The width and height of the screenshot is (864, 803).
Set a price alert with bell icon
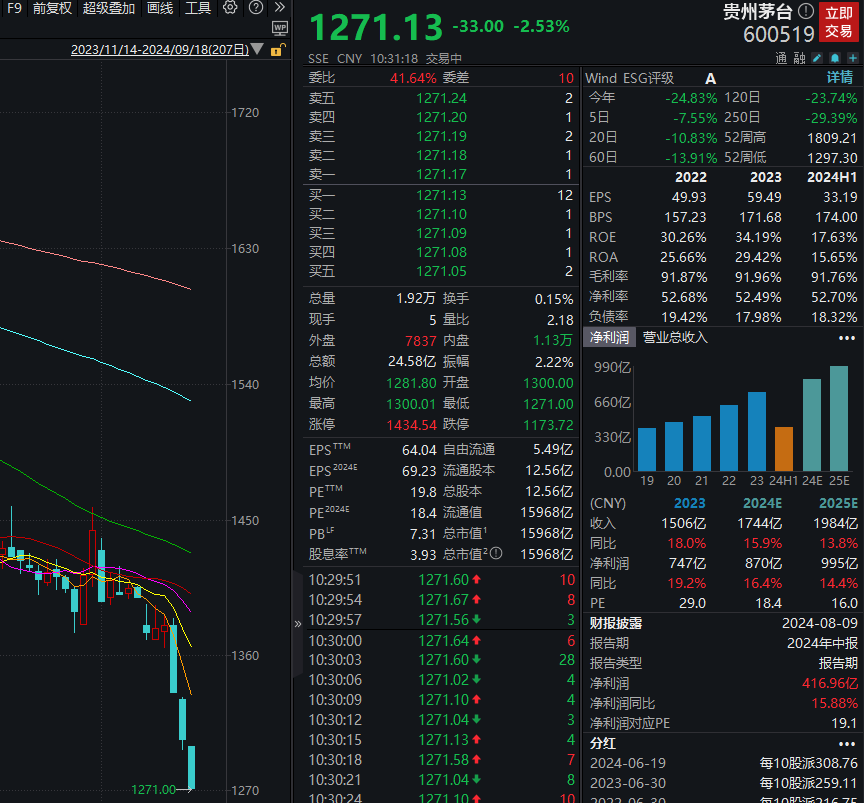point(835,58)
